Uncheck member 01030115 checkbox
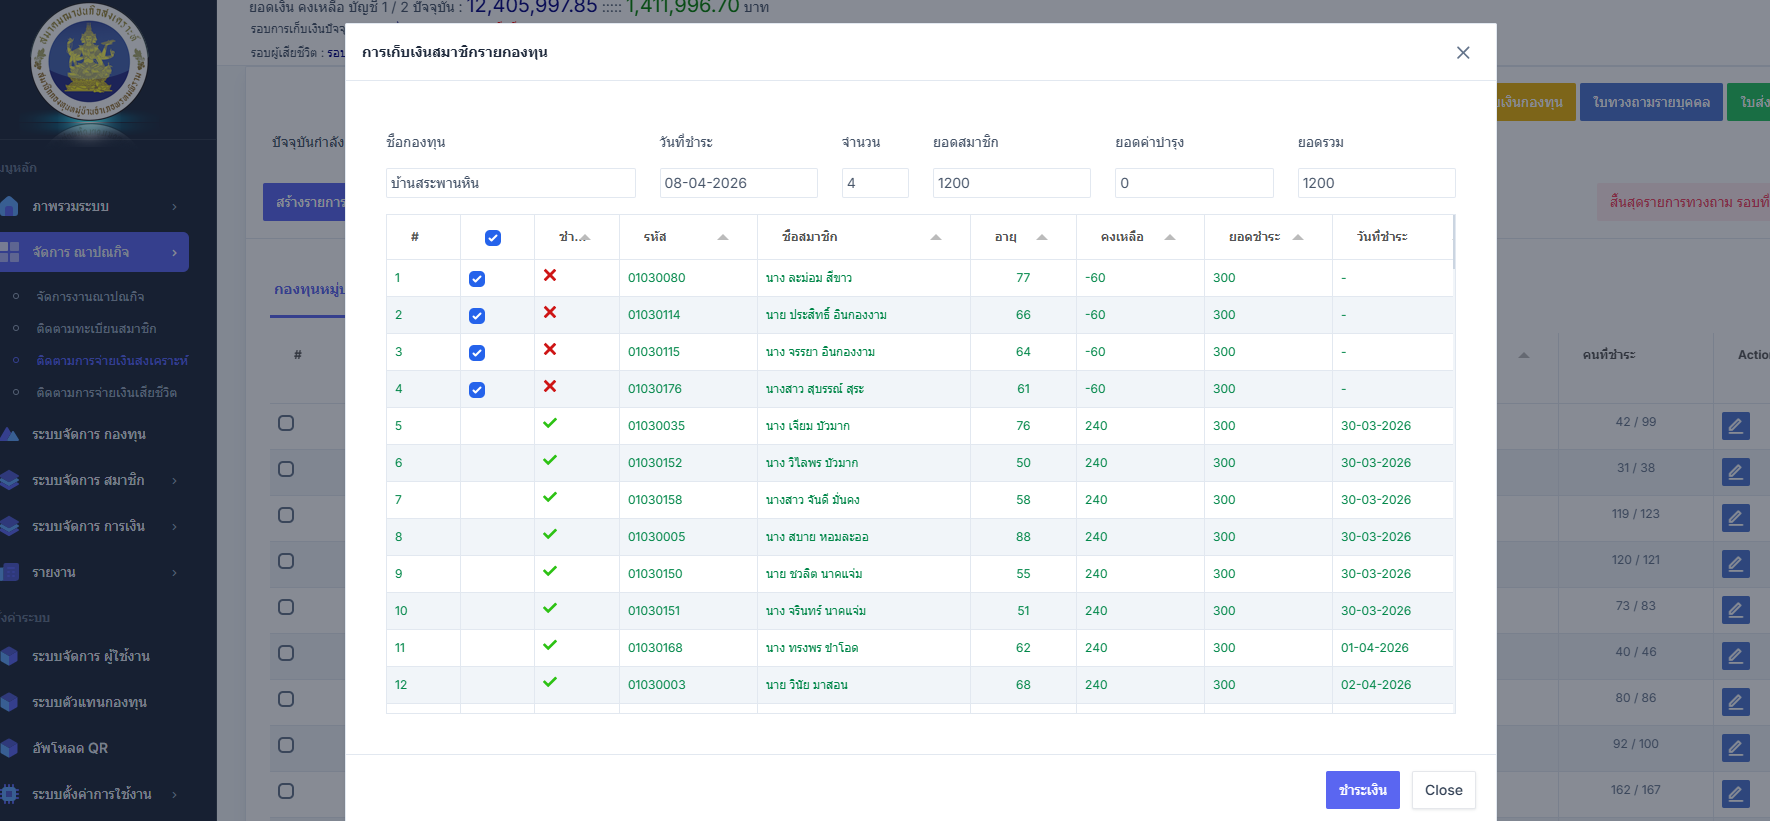The image size is (1770, 821). tap(477, 353)
